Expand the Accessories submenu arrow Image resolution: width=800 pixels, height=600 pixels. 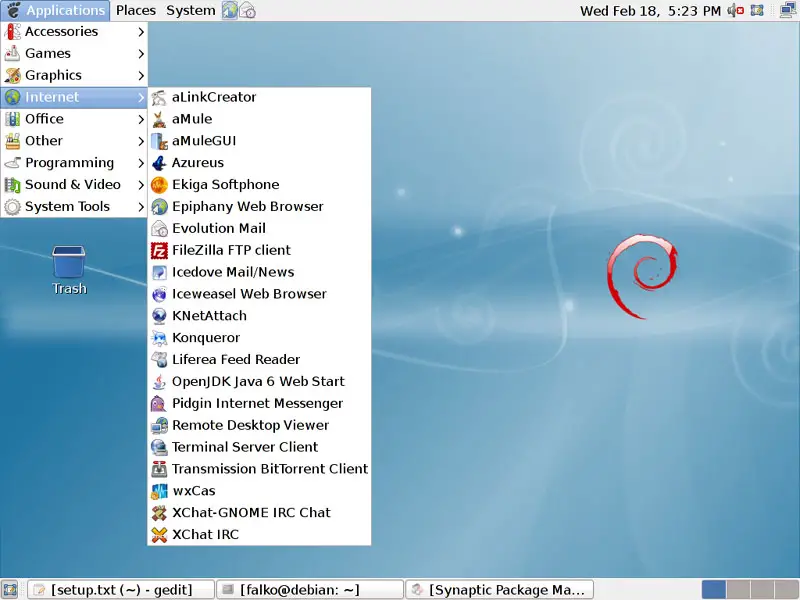(x=141, y=32)
